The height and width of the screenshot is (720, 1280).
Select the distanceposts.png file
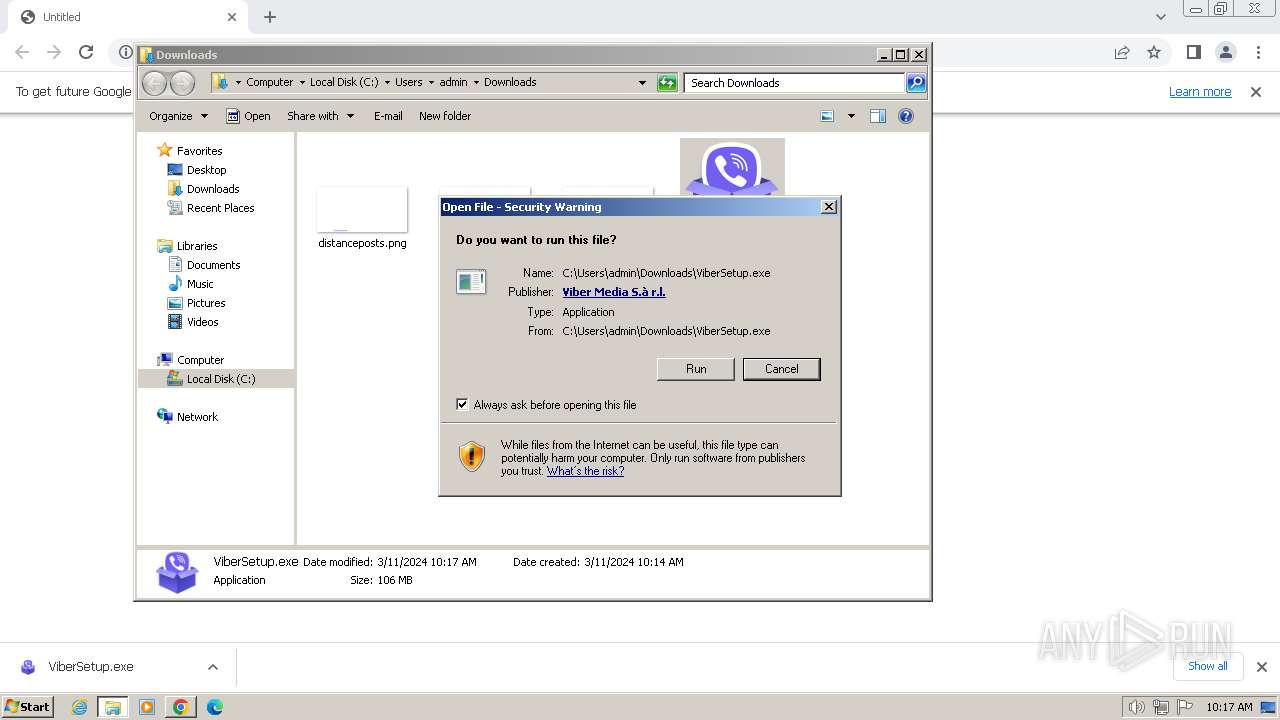pyautogui.click(x=362, y=218)
